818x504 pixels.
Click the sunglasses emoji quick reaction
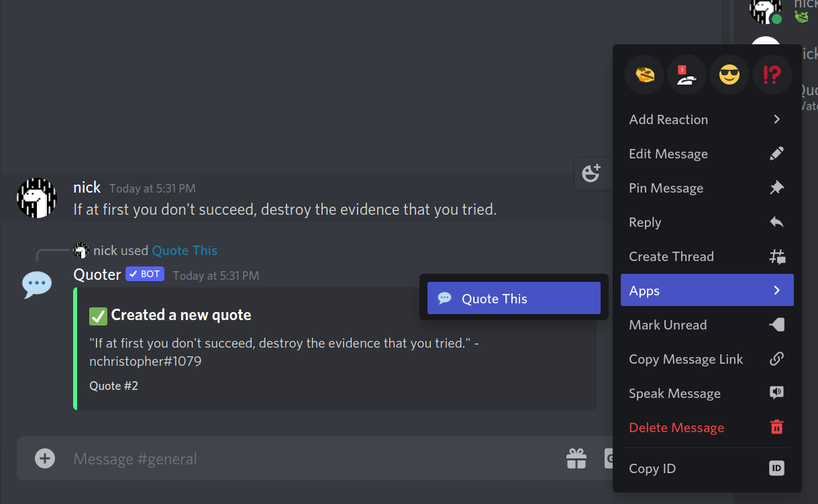pyautogui.click(x=729, y=75)
